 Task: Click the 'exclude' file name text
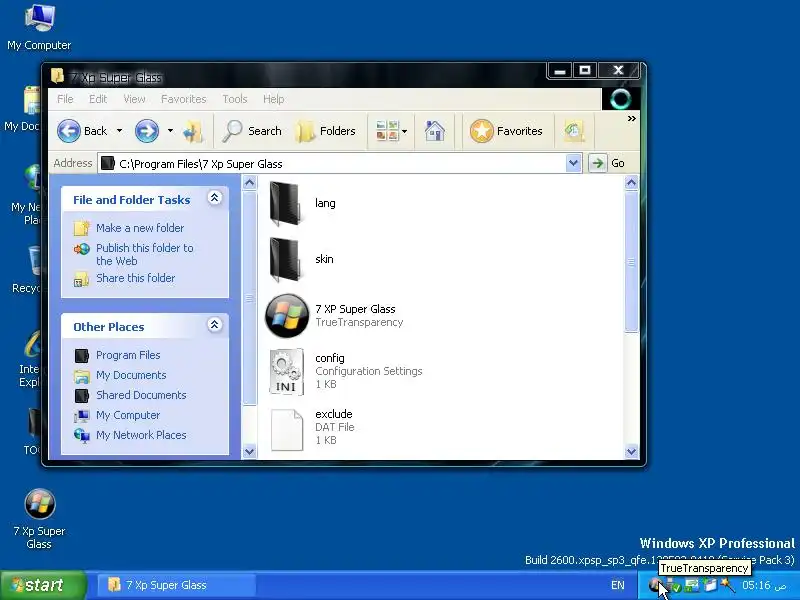(x=334, y=414)
